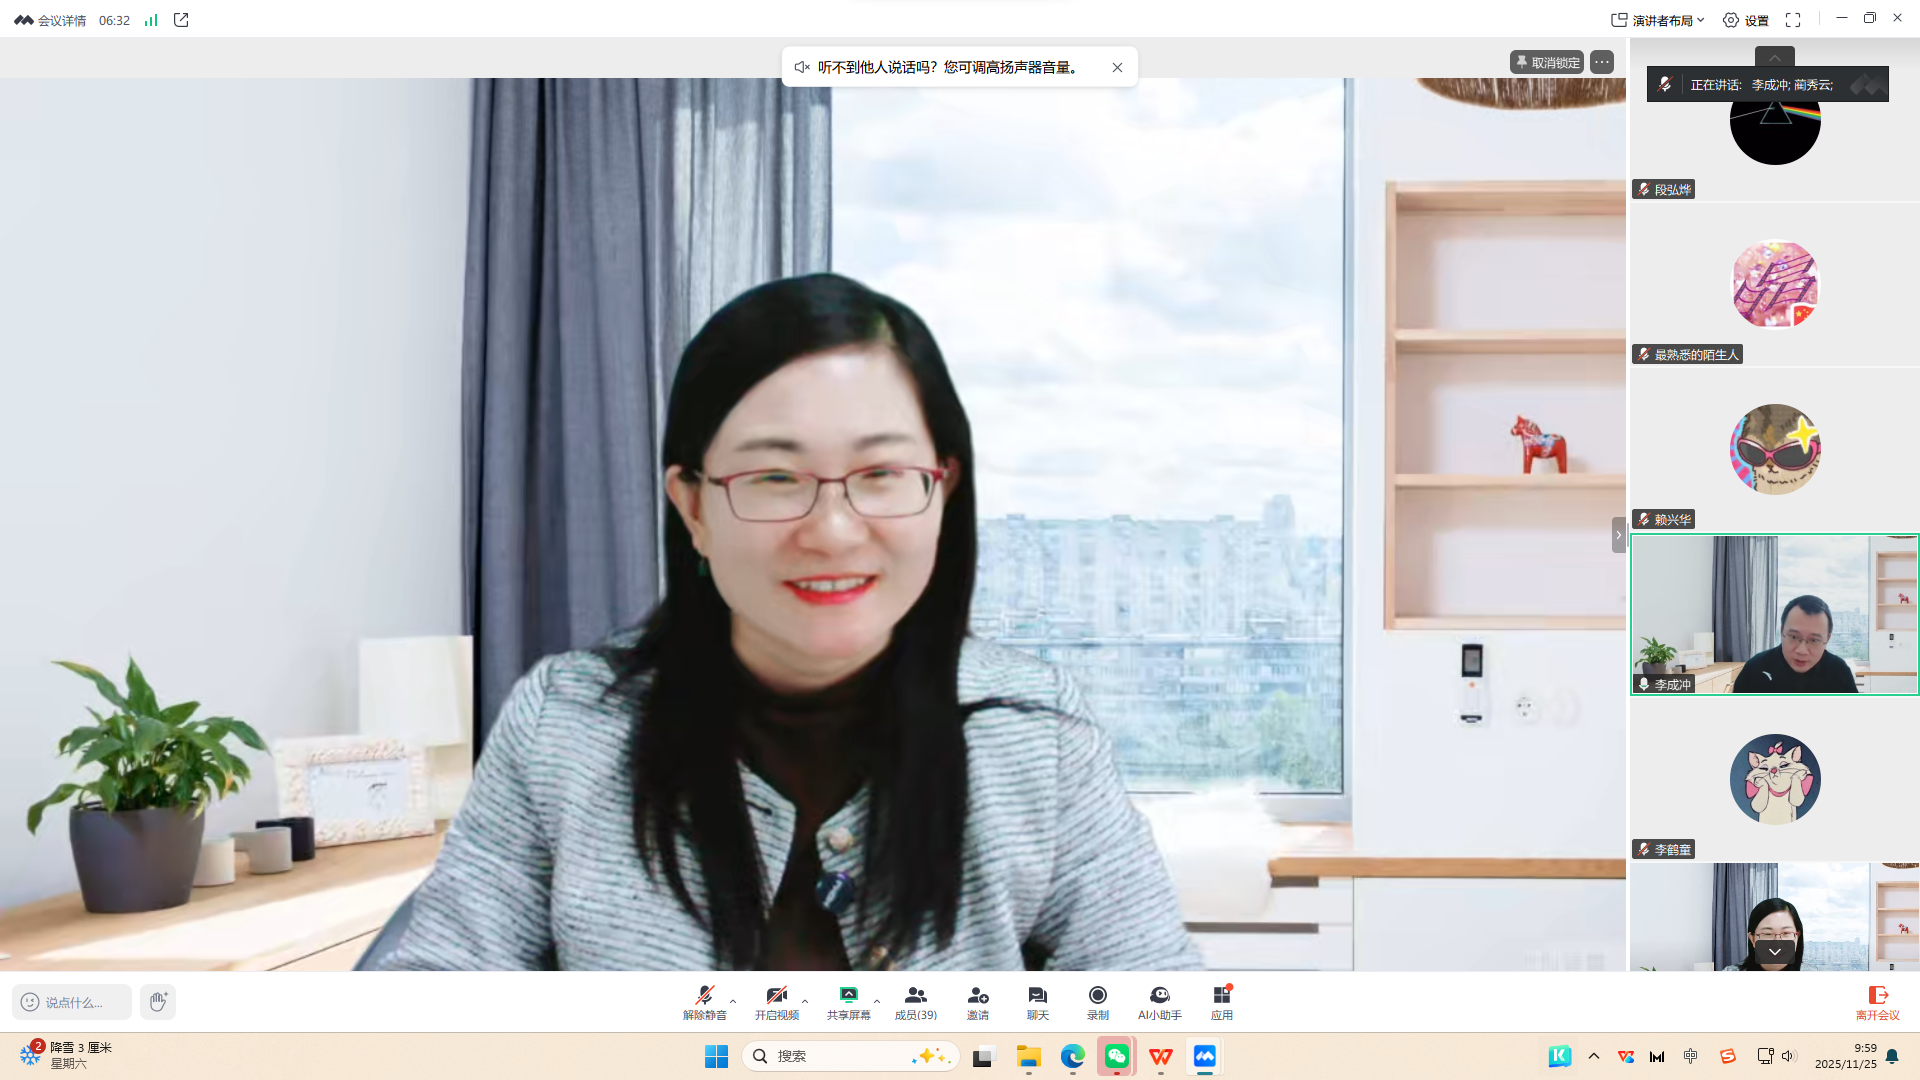Open the settings menu
1920x1080 pixels.
tap(1745, 20)
